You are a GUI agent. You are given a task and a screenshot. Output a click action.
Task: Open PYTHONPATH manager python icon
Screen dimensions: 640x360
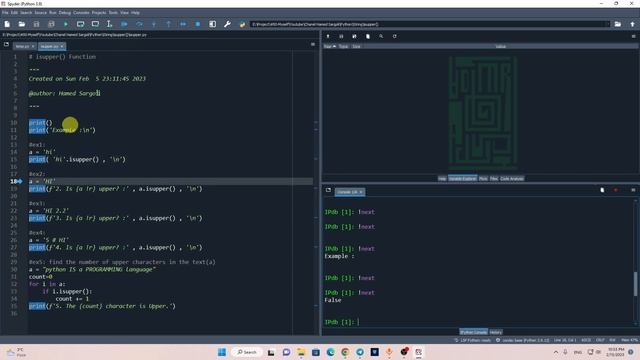tap(242, 24)
